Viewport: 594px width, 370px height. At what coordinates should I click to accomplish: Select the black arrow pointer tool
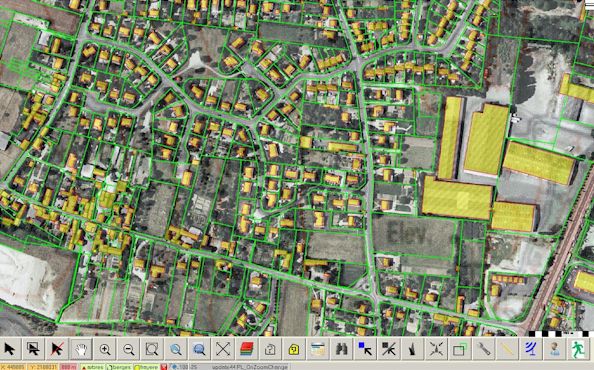[x=10, y=348]
